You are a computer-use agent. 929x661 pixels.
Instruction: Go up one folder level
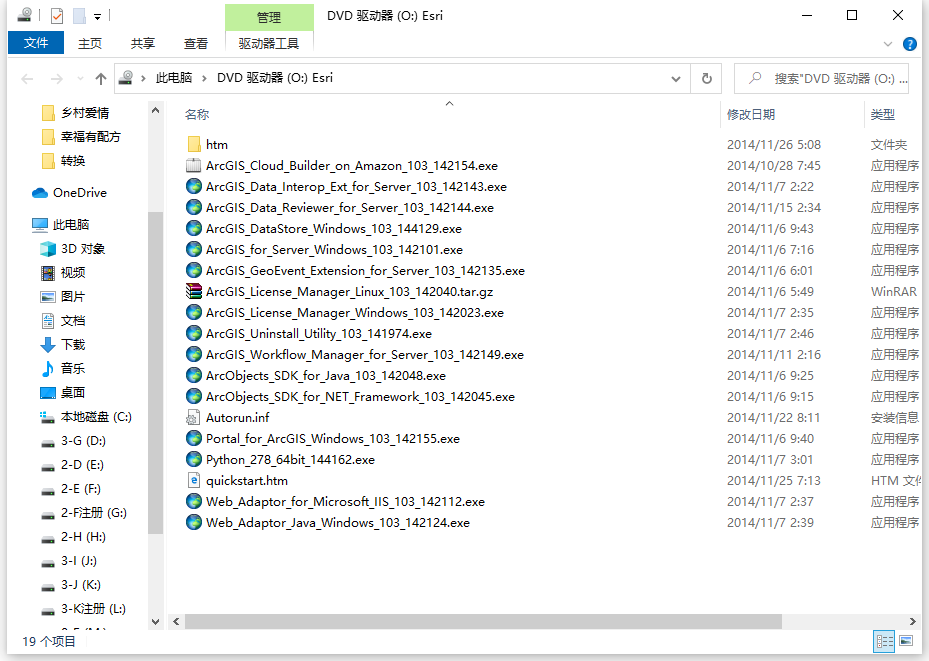pos(101,78)
